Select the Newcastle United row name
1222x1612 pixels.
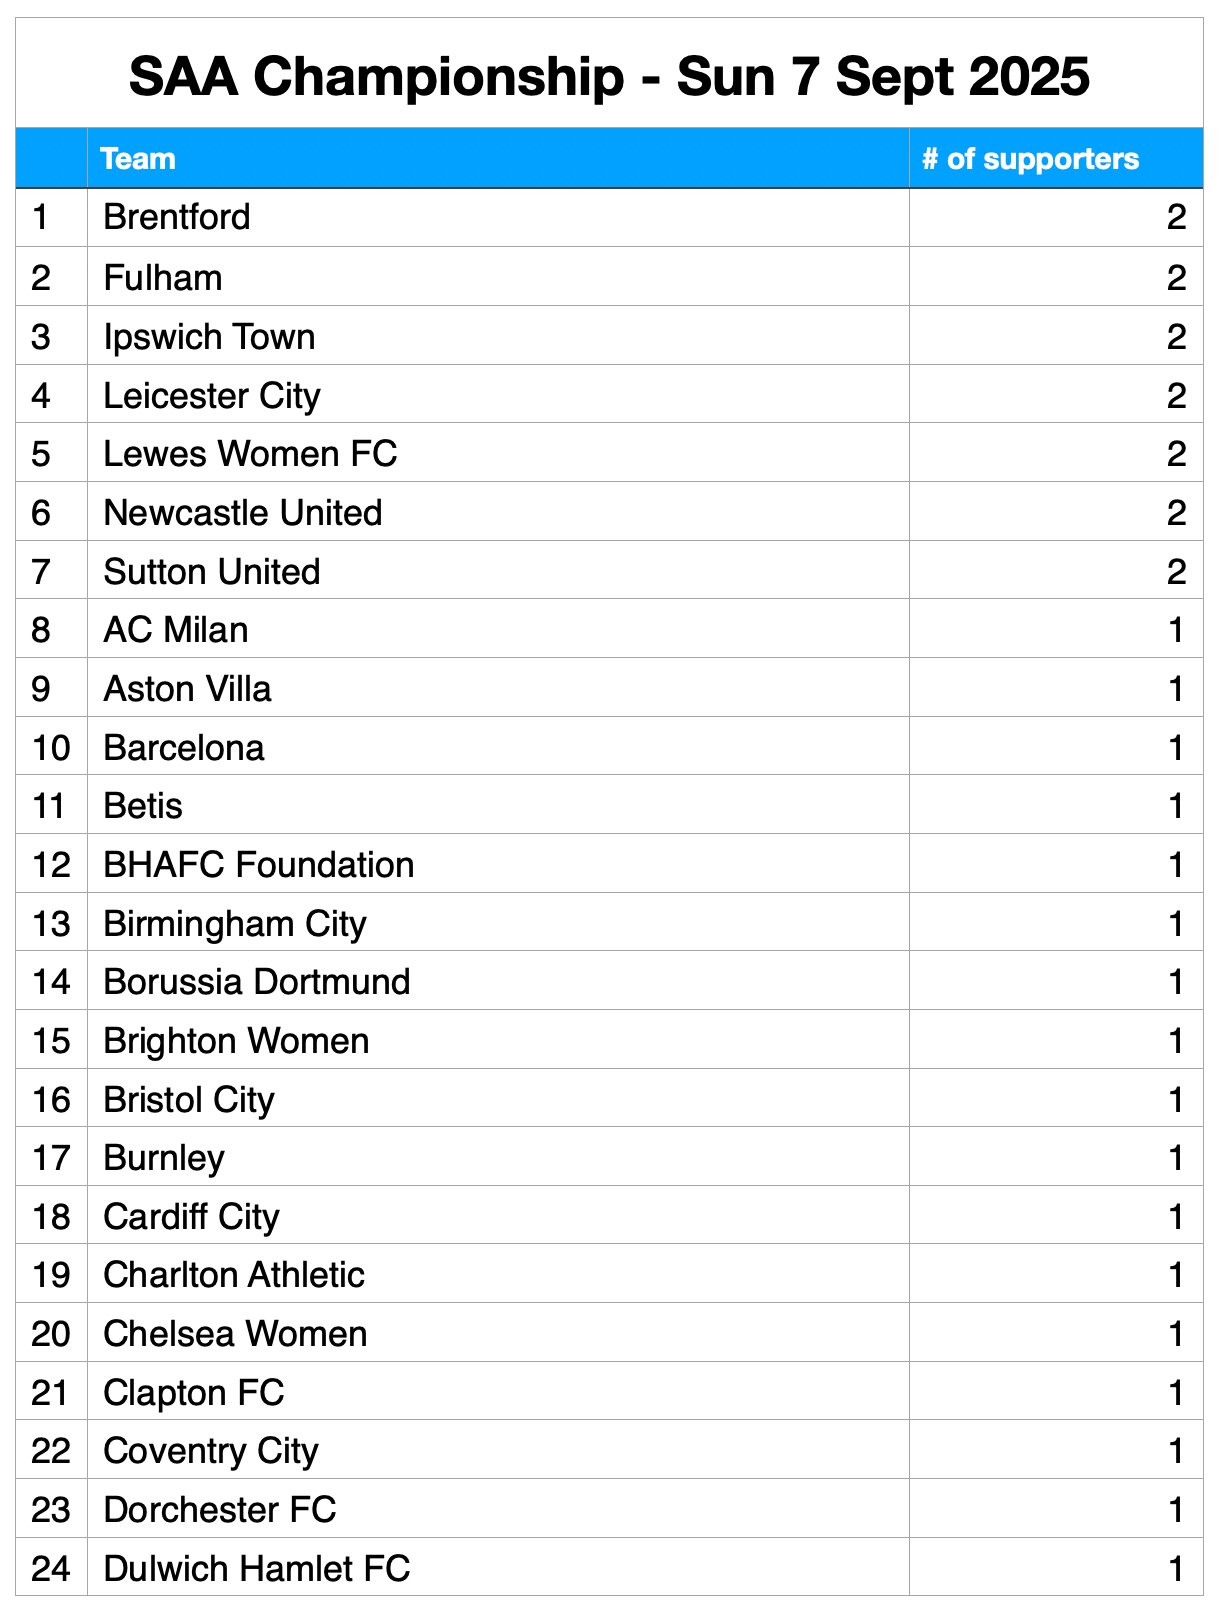pyautogui.click(x=243, y=513)
